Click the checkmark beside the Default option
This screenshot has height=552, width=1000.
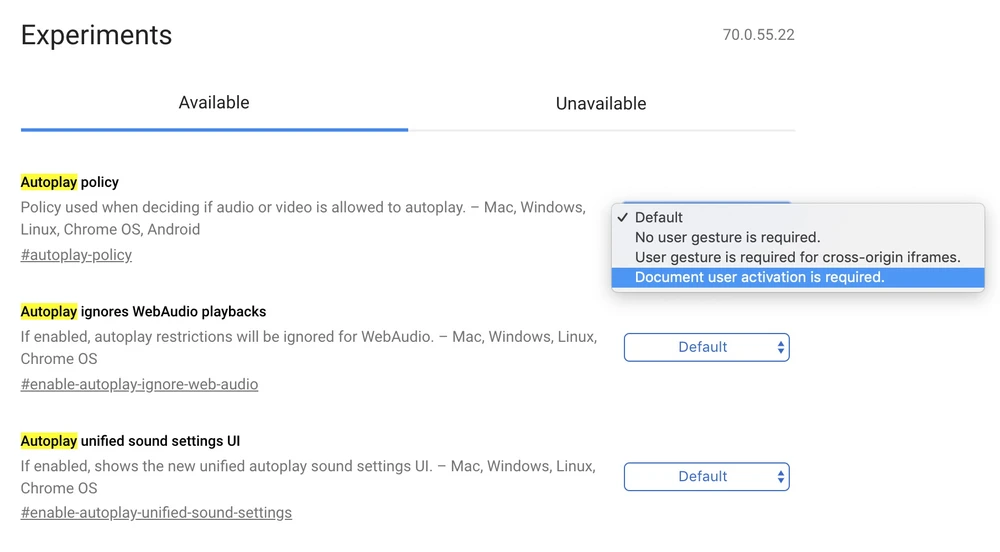(x=623, y=217)
